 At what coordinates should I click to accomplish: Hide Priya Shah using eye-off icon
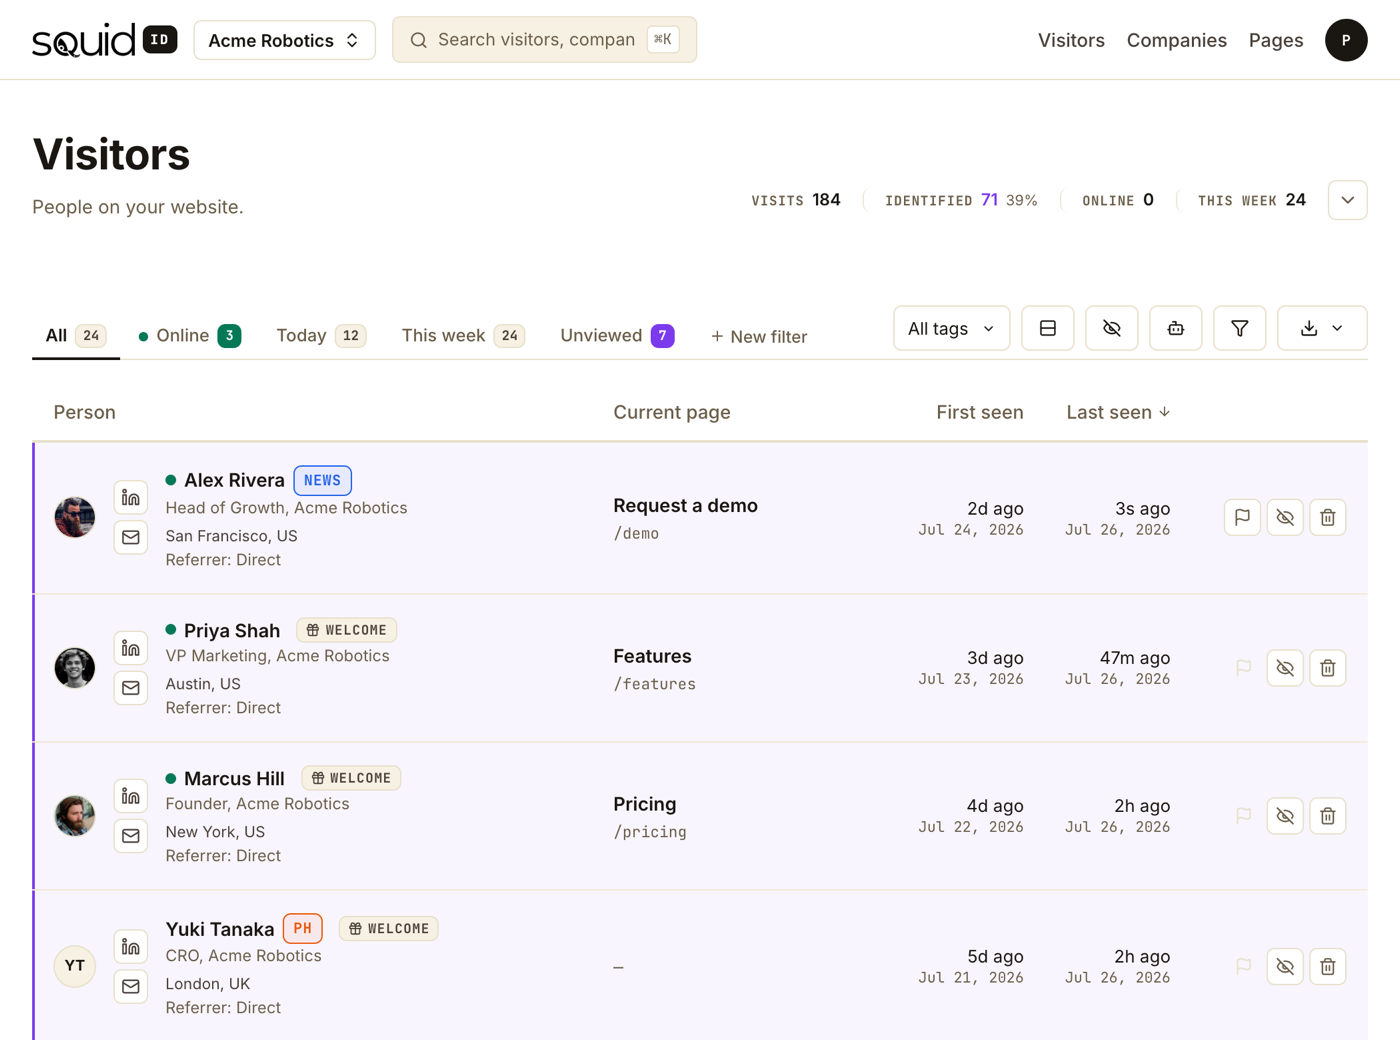point(1285,667)
